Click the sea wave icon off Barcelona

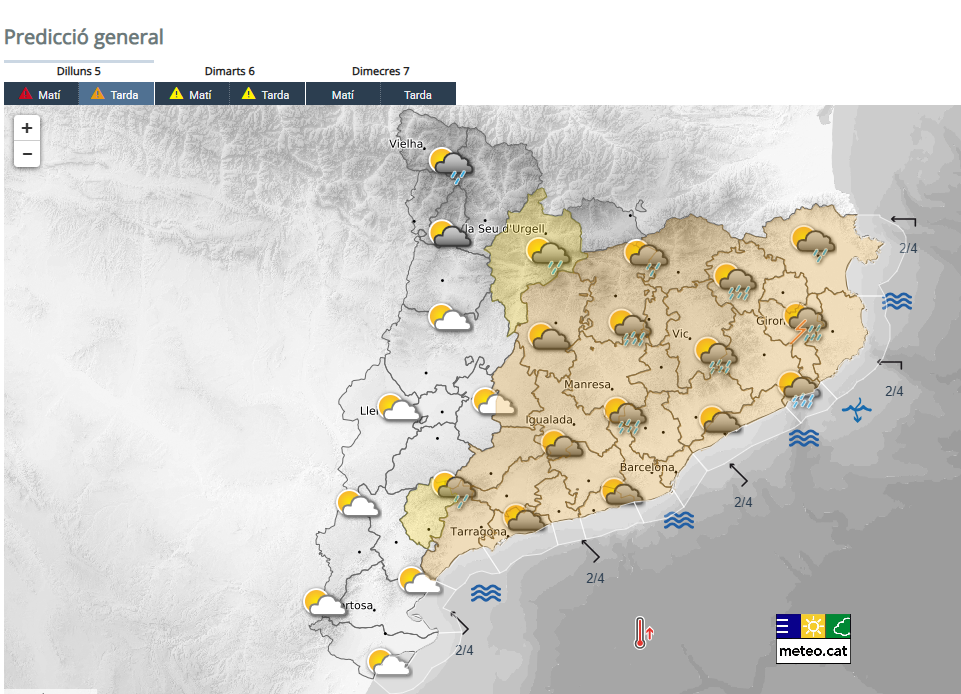tap(679, 520)
